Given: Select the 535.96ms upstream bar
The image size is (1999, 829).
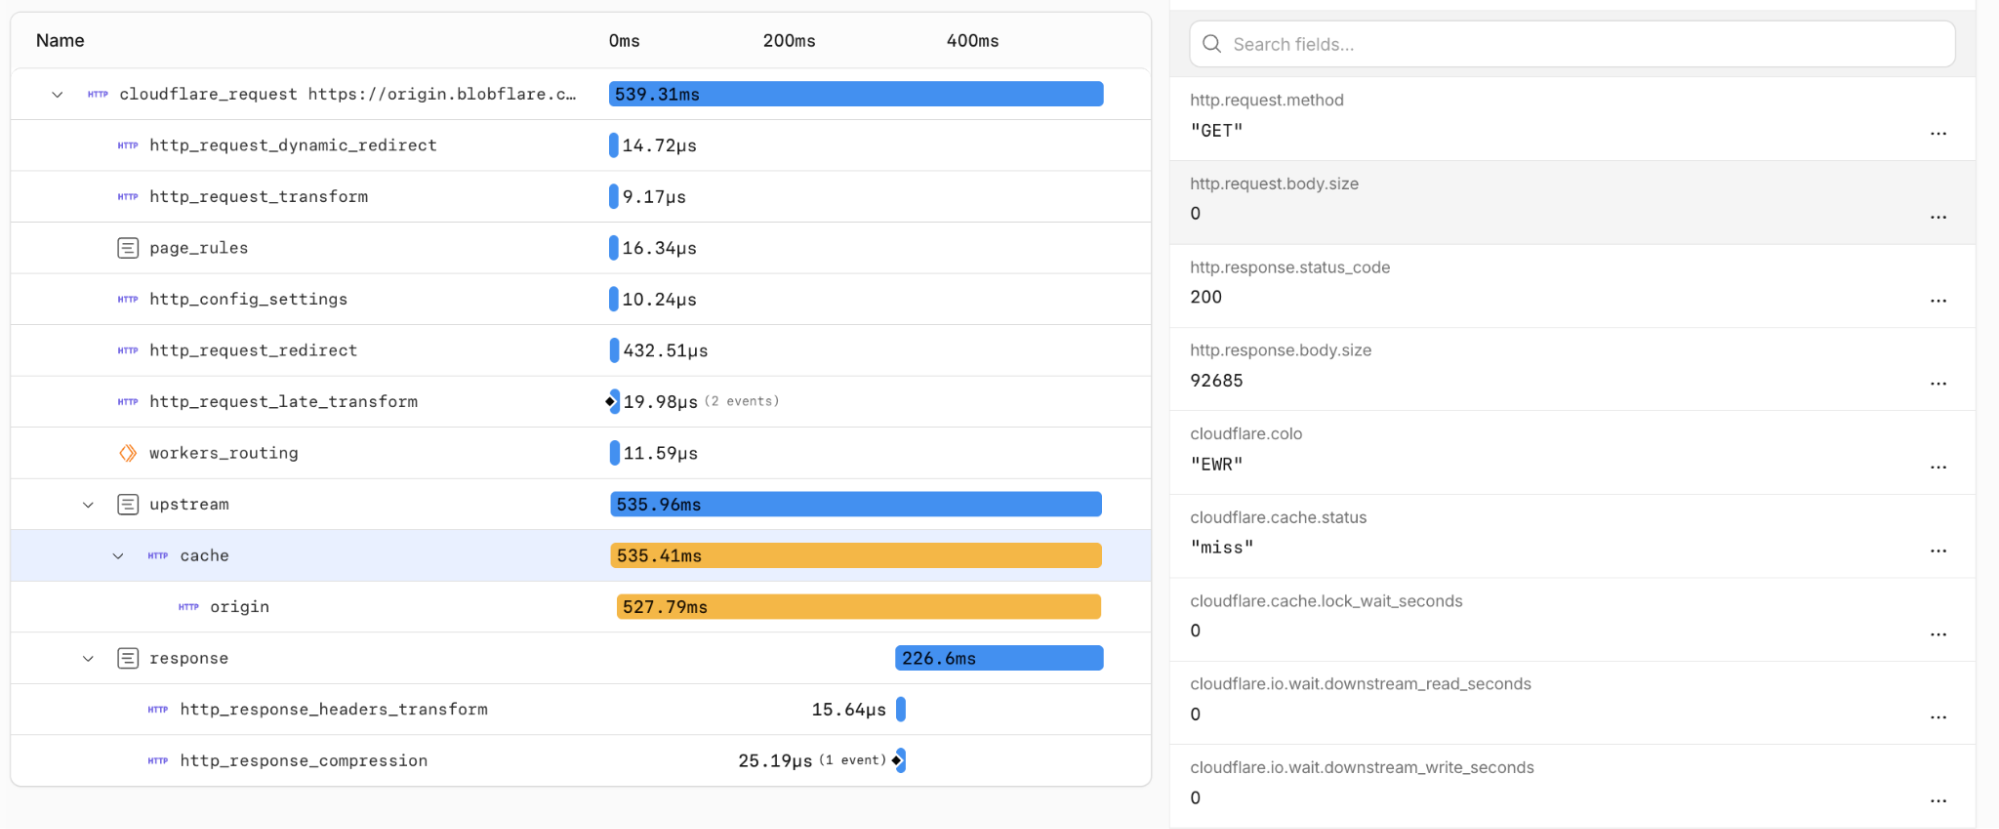Looking at the screenshot, I should (x=856, y=504).
